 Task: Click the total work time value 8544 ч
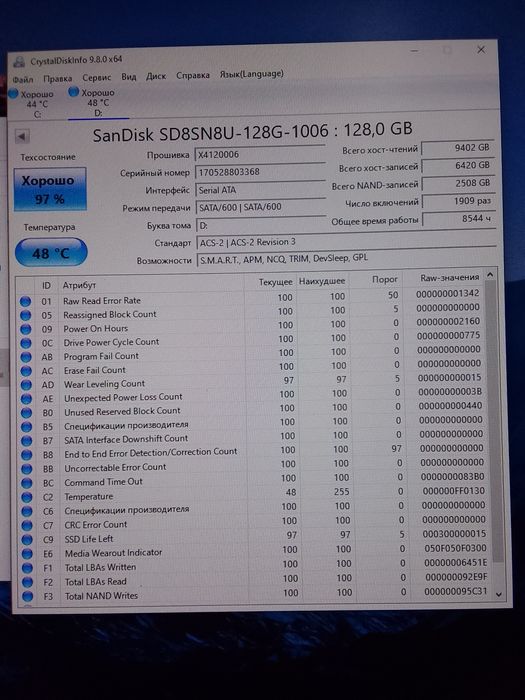[x=459, y=219]
